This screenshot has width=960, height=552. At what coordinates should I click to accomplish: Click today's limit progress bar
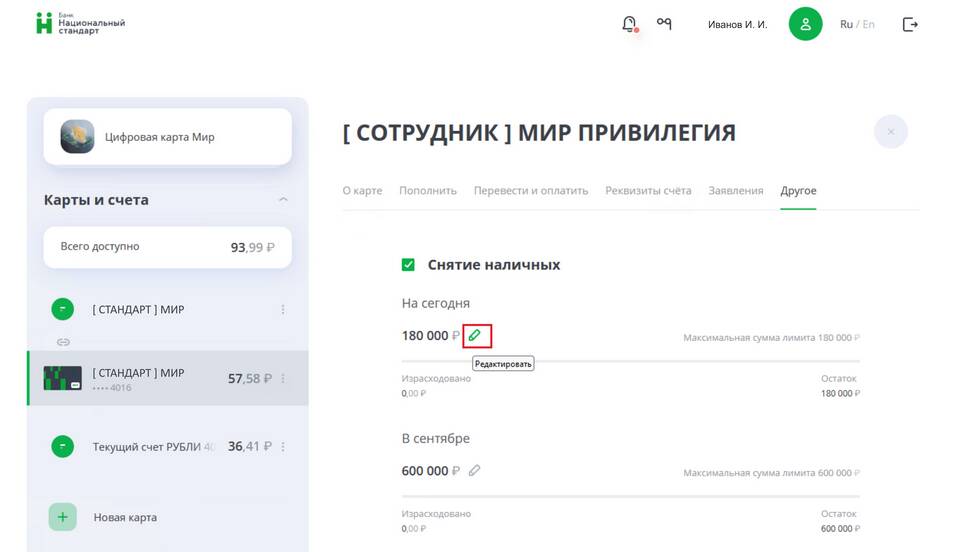(x=630, y=360)
